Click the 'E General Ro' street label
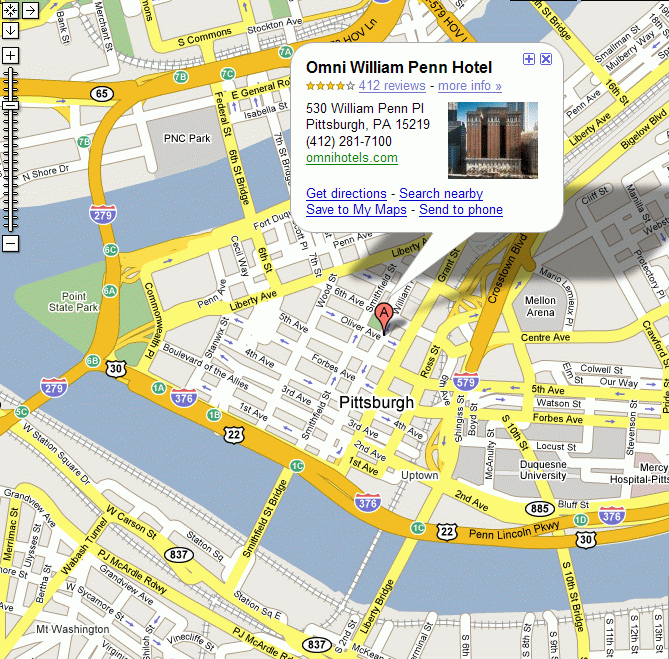 [x=261, y=89]
